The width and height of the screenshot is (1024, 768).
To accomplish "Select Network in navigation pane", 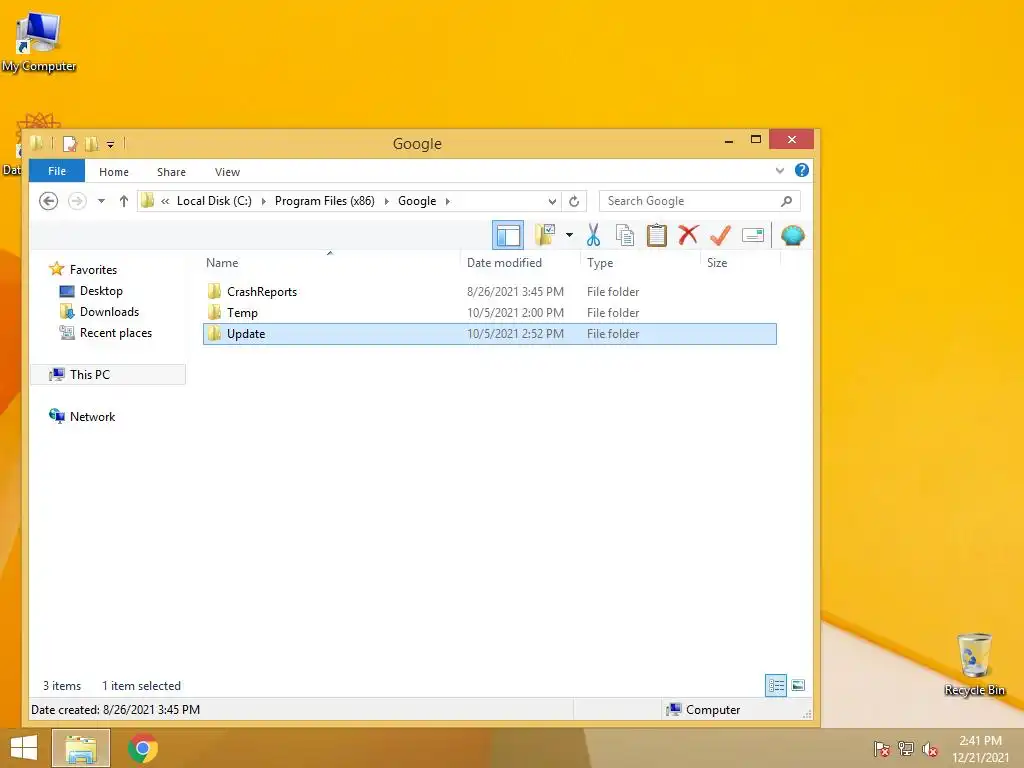I will 92,417.
